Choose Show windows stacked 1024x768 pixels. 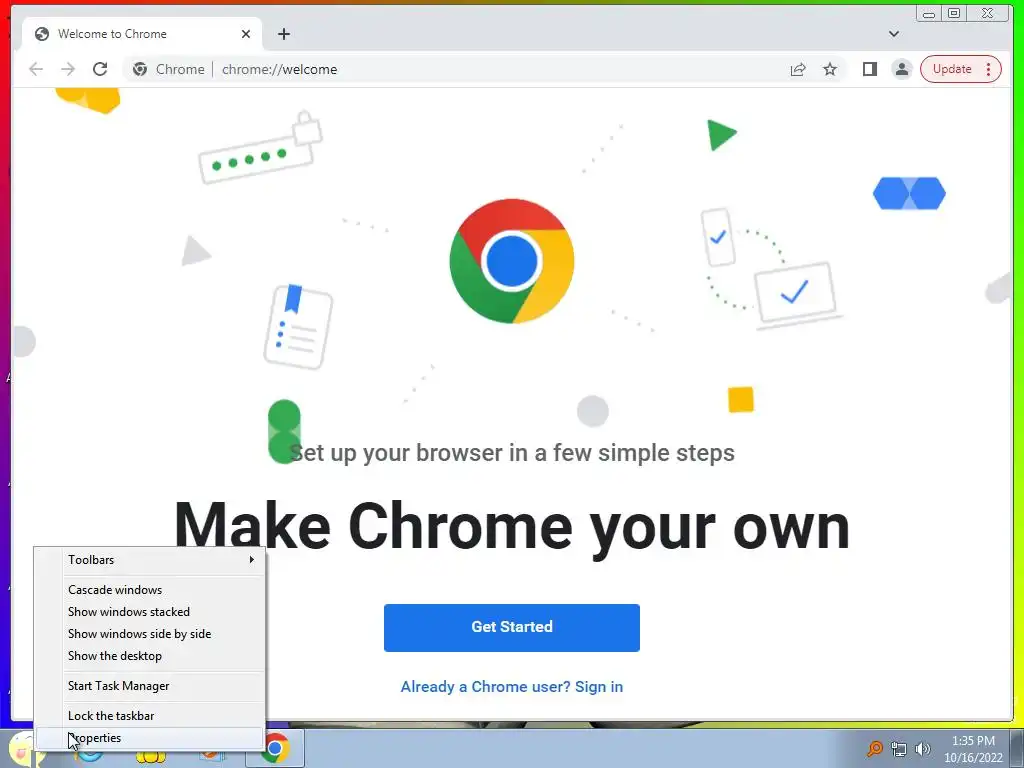(150, 612)
